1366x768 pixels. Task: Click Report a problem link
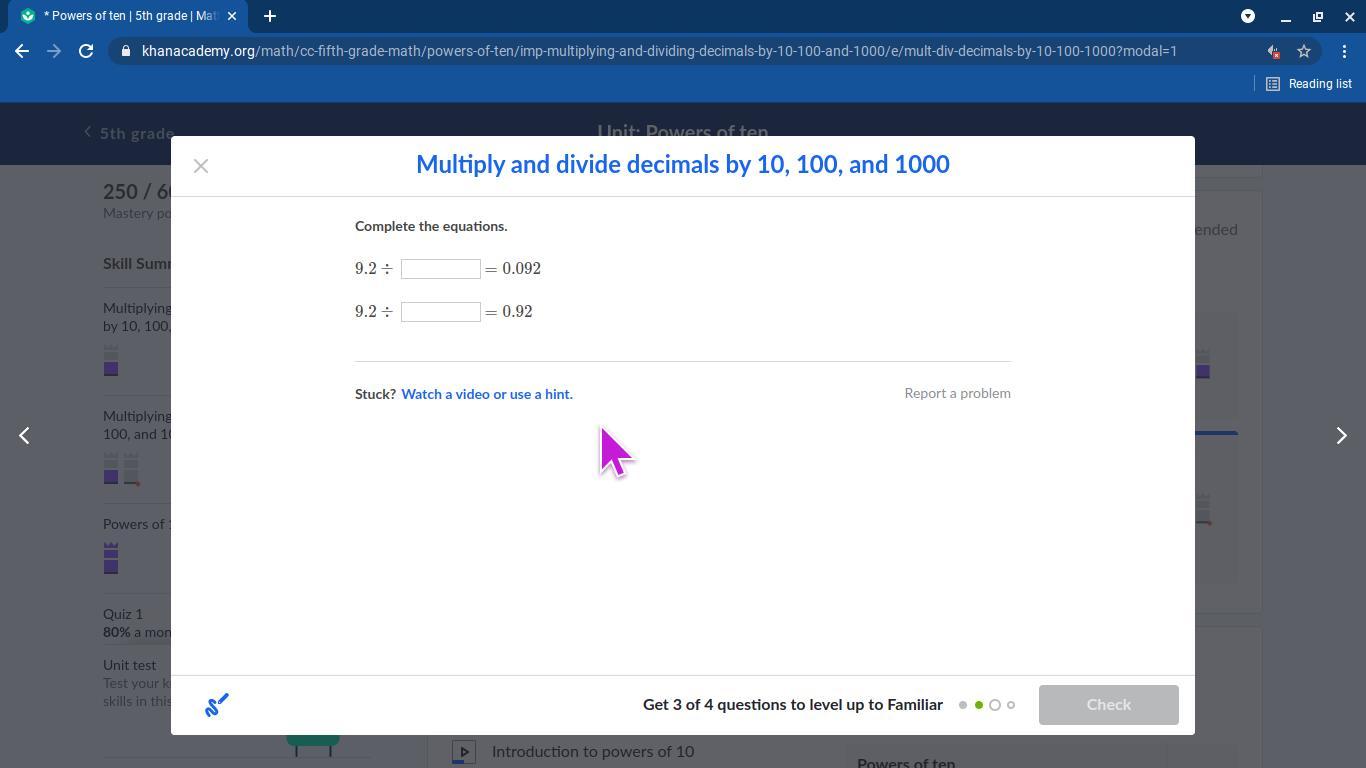coord(957,393)
